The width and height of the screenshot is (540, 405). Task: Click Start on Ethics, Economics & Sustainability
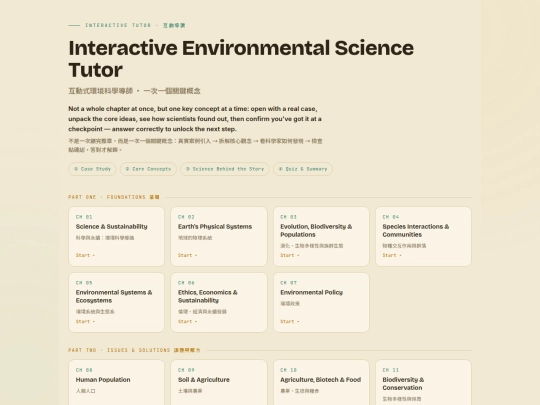coord(187,321)
